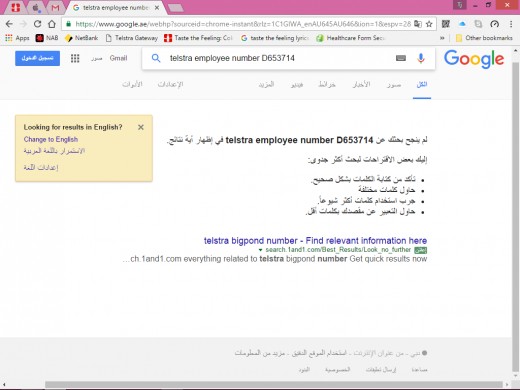
Task: Switch to the pinned Apple tab
Action: tap(35, 7)
